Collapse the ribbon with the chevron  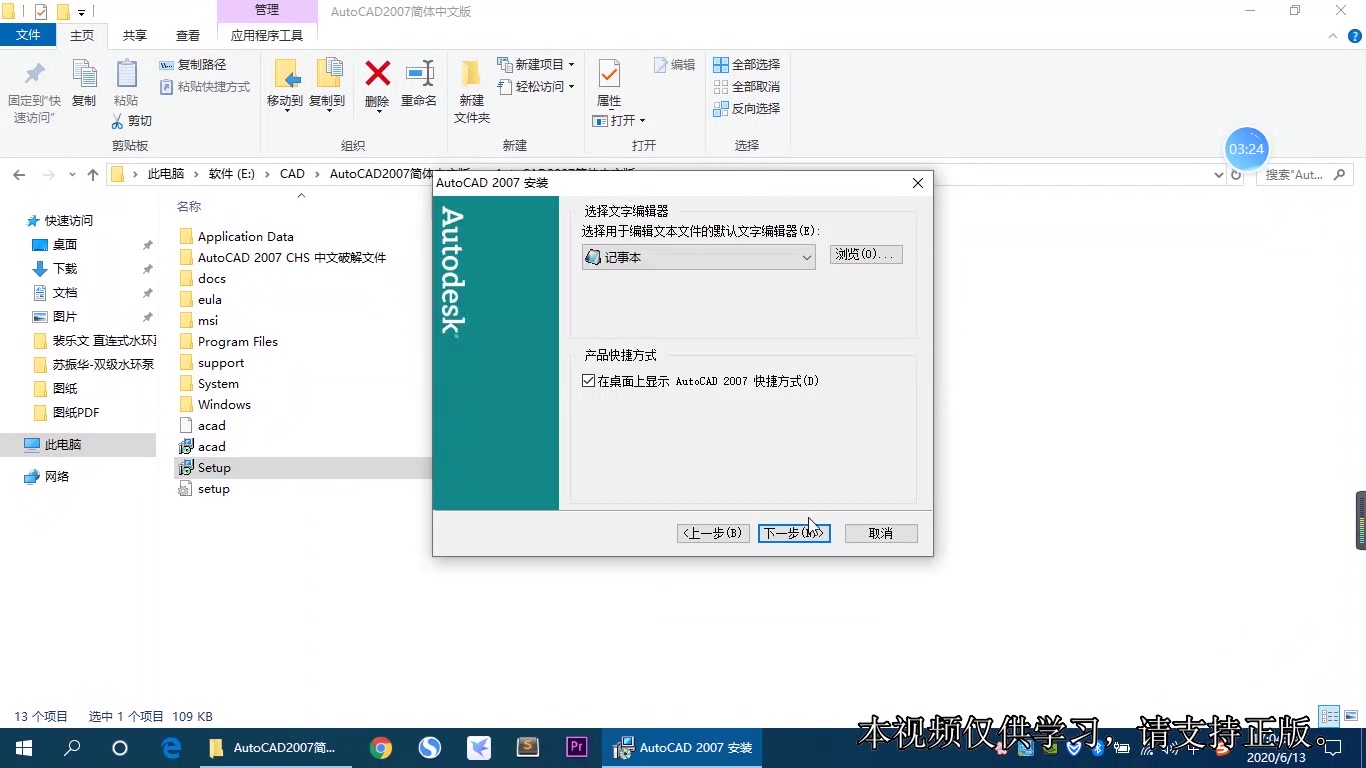click(1332, 36)
